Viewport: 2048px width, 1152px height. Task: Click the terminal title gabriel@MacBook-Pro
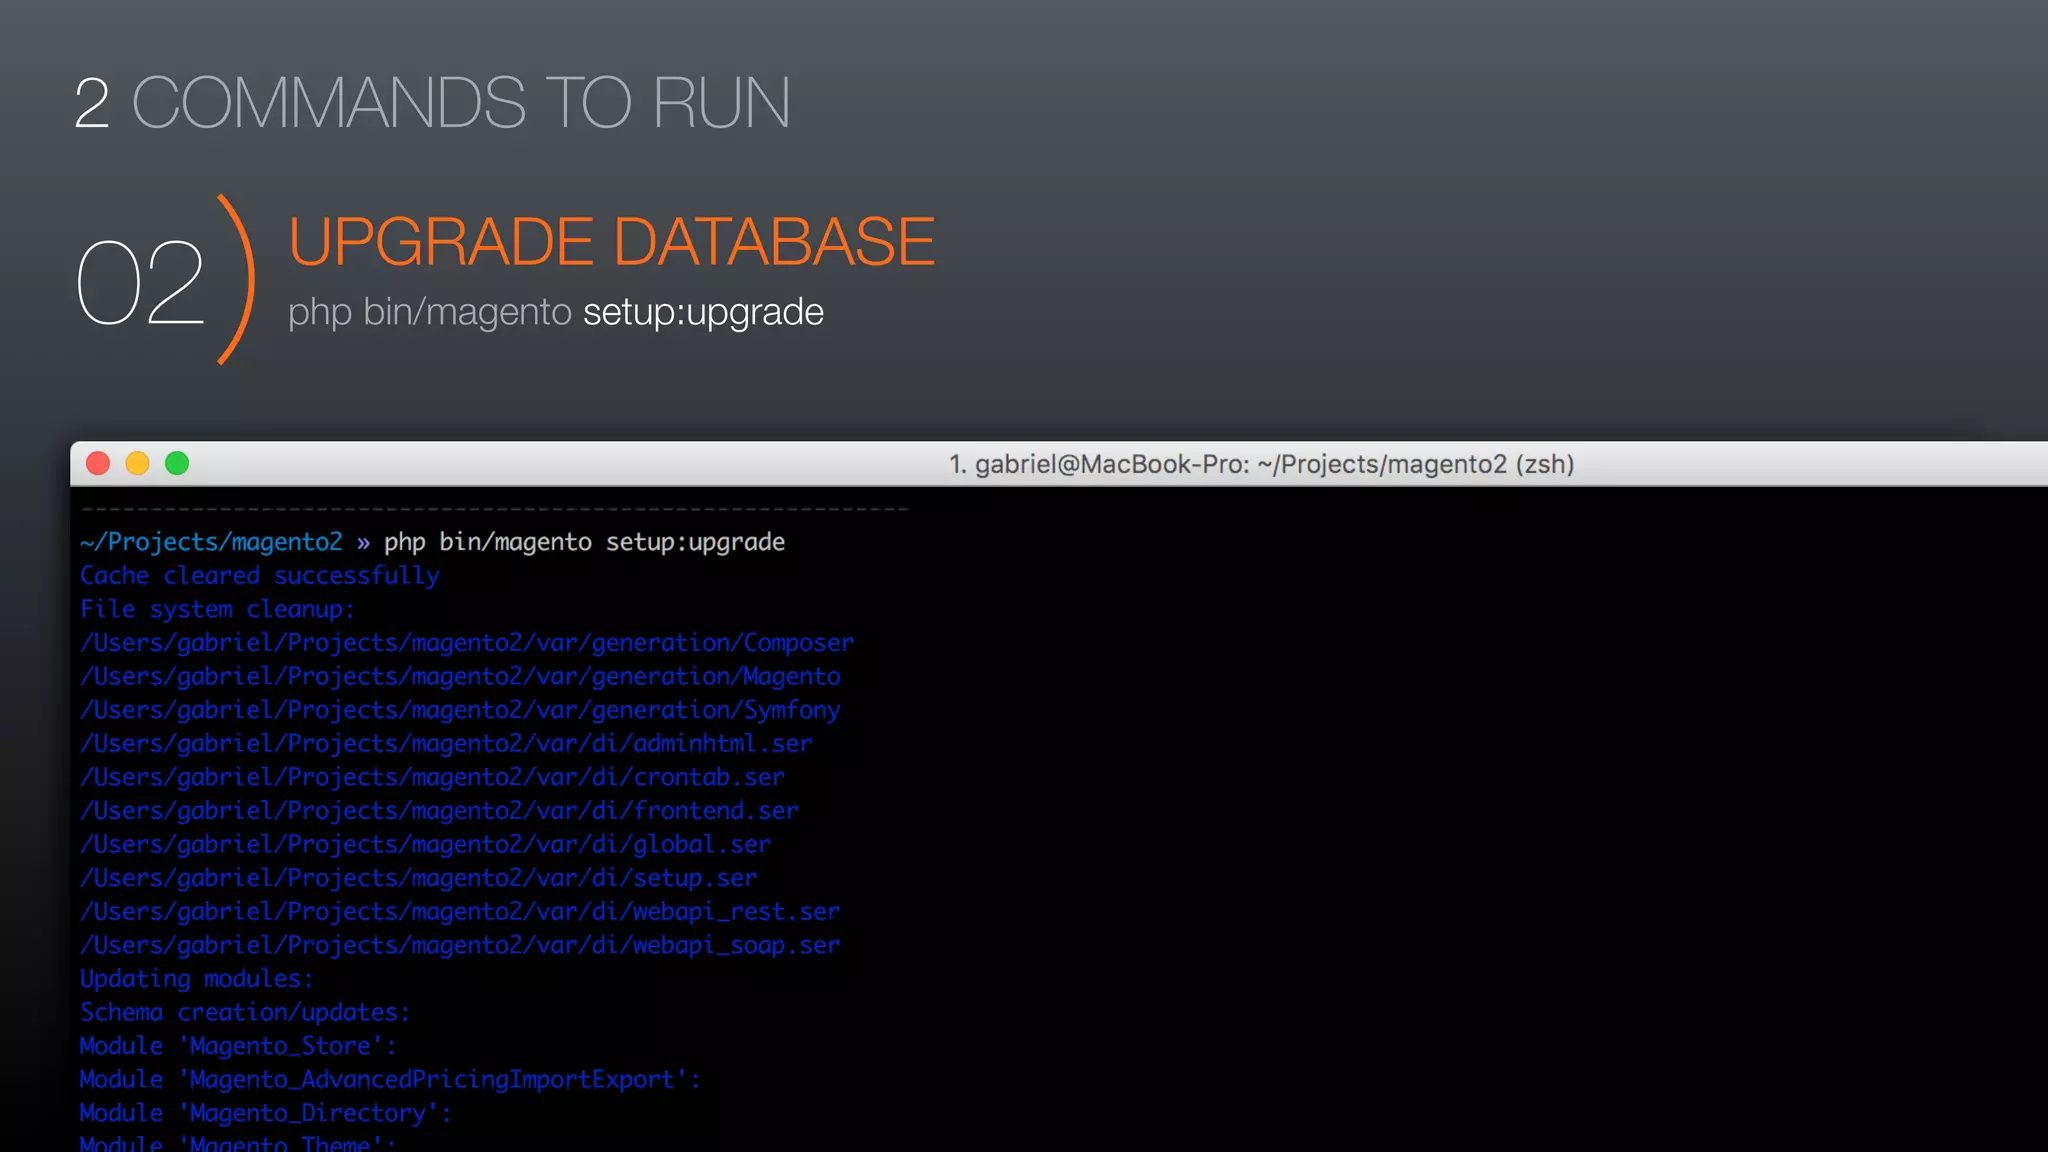click(x=1261, y=464)
